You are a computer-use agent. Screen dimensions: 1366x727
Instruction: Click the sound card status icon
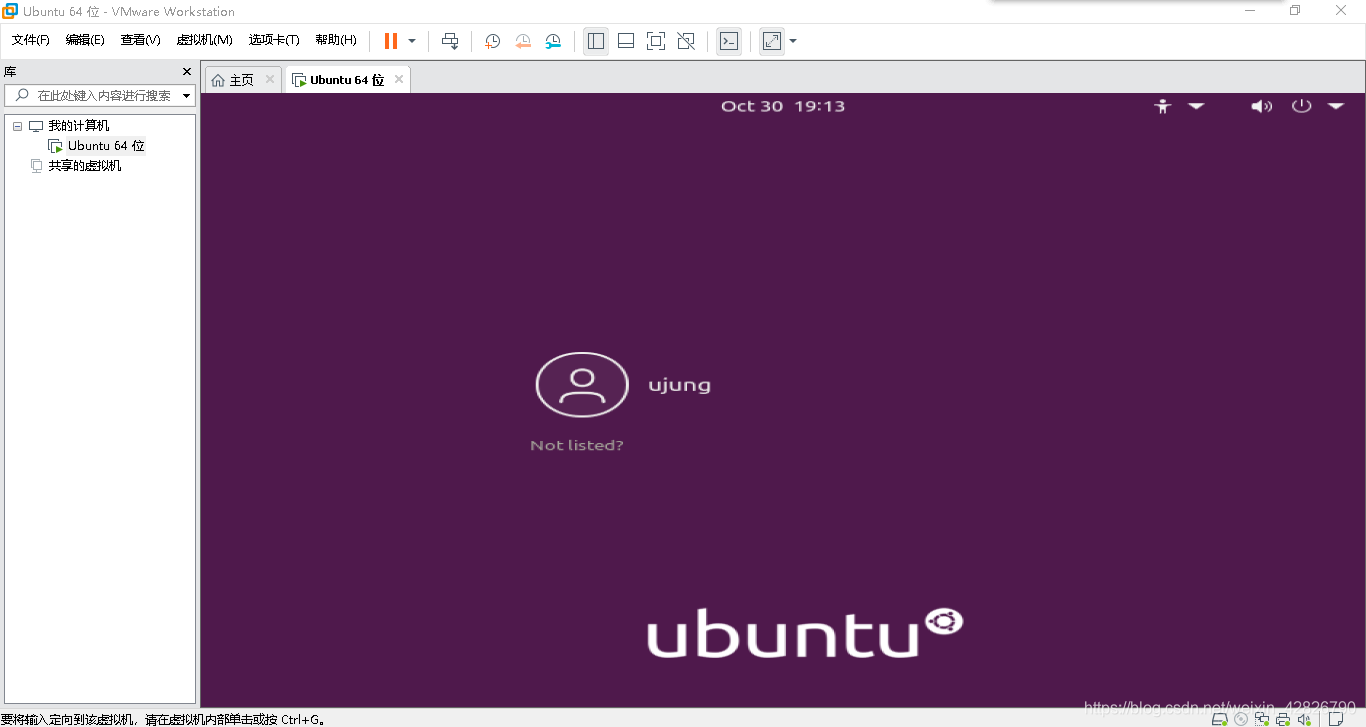point(1304,718)
